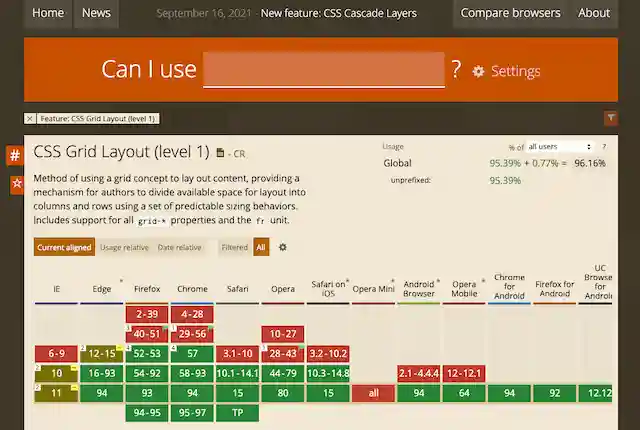The width and height of the screenshot is (640, 430).
Task: Open the About page
Action: tap(593, 13)
